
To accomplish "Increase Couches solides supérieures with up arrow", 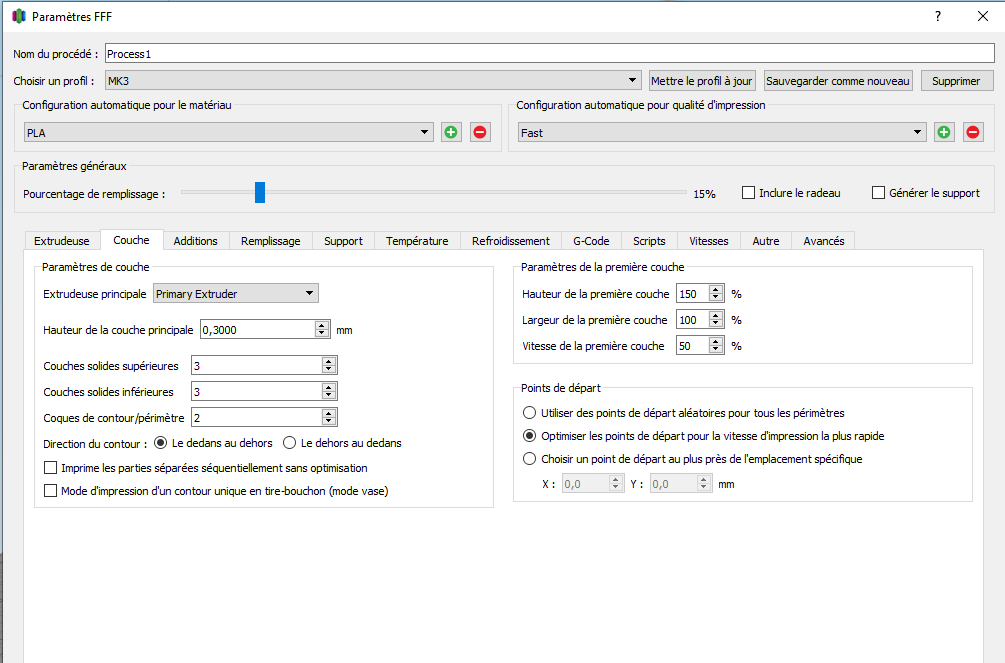I will coord(329,361).
